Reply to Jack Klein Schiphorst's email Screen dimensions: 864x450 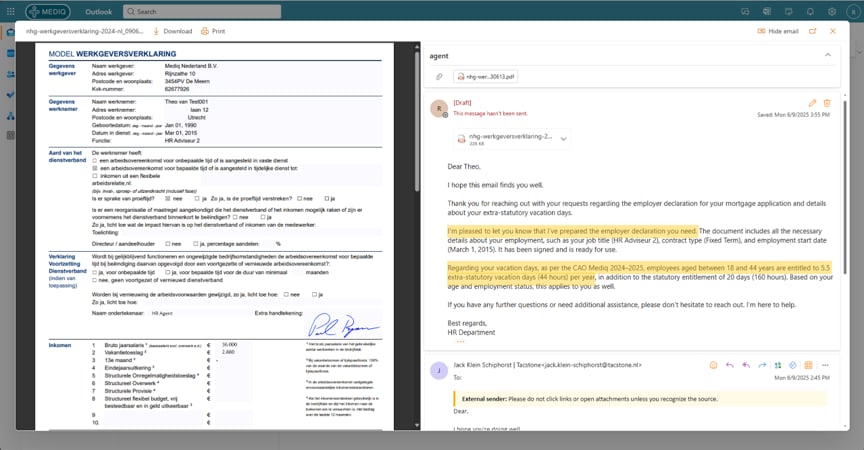pos(730,365)
